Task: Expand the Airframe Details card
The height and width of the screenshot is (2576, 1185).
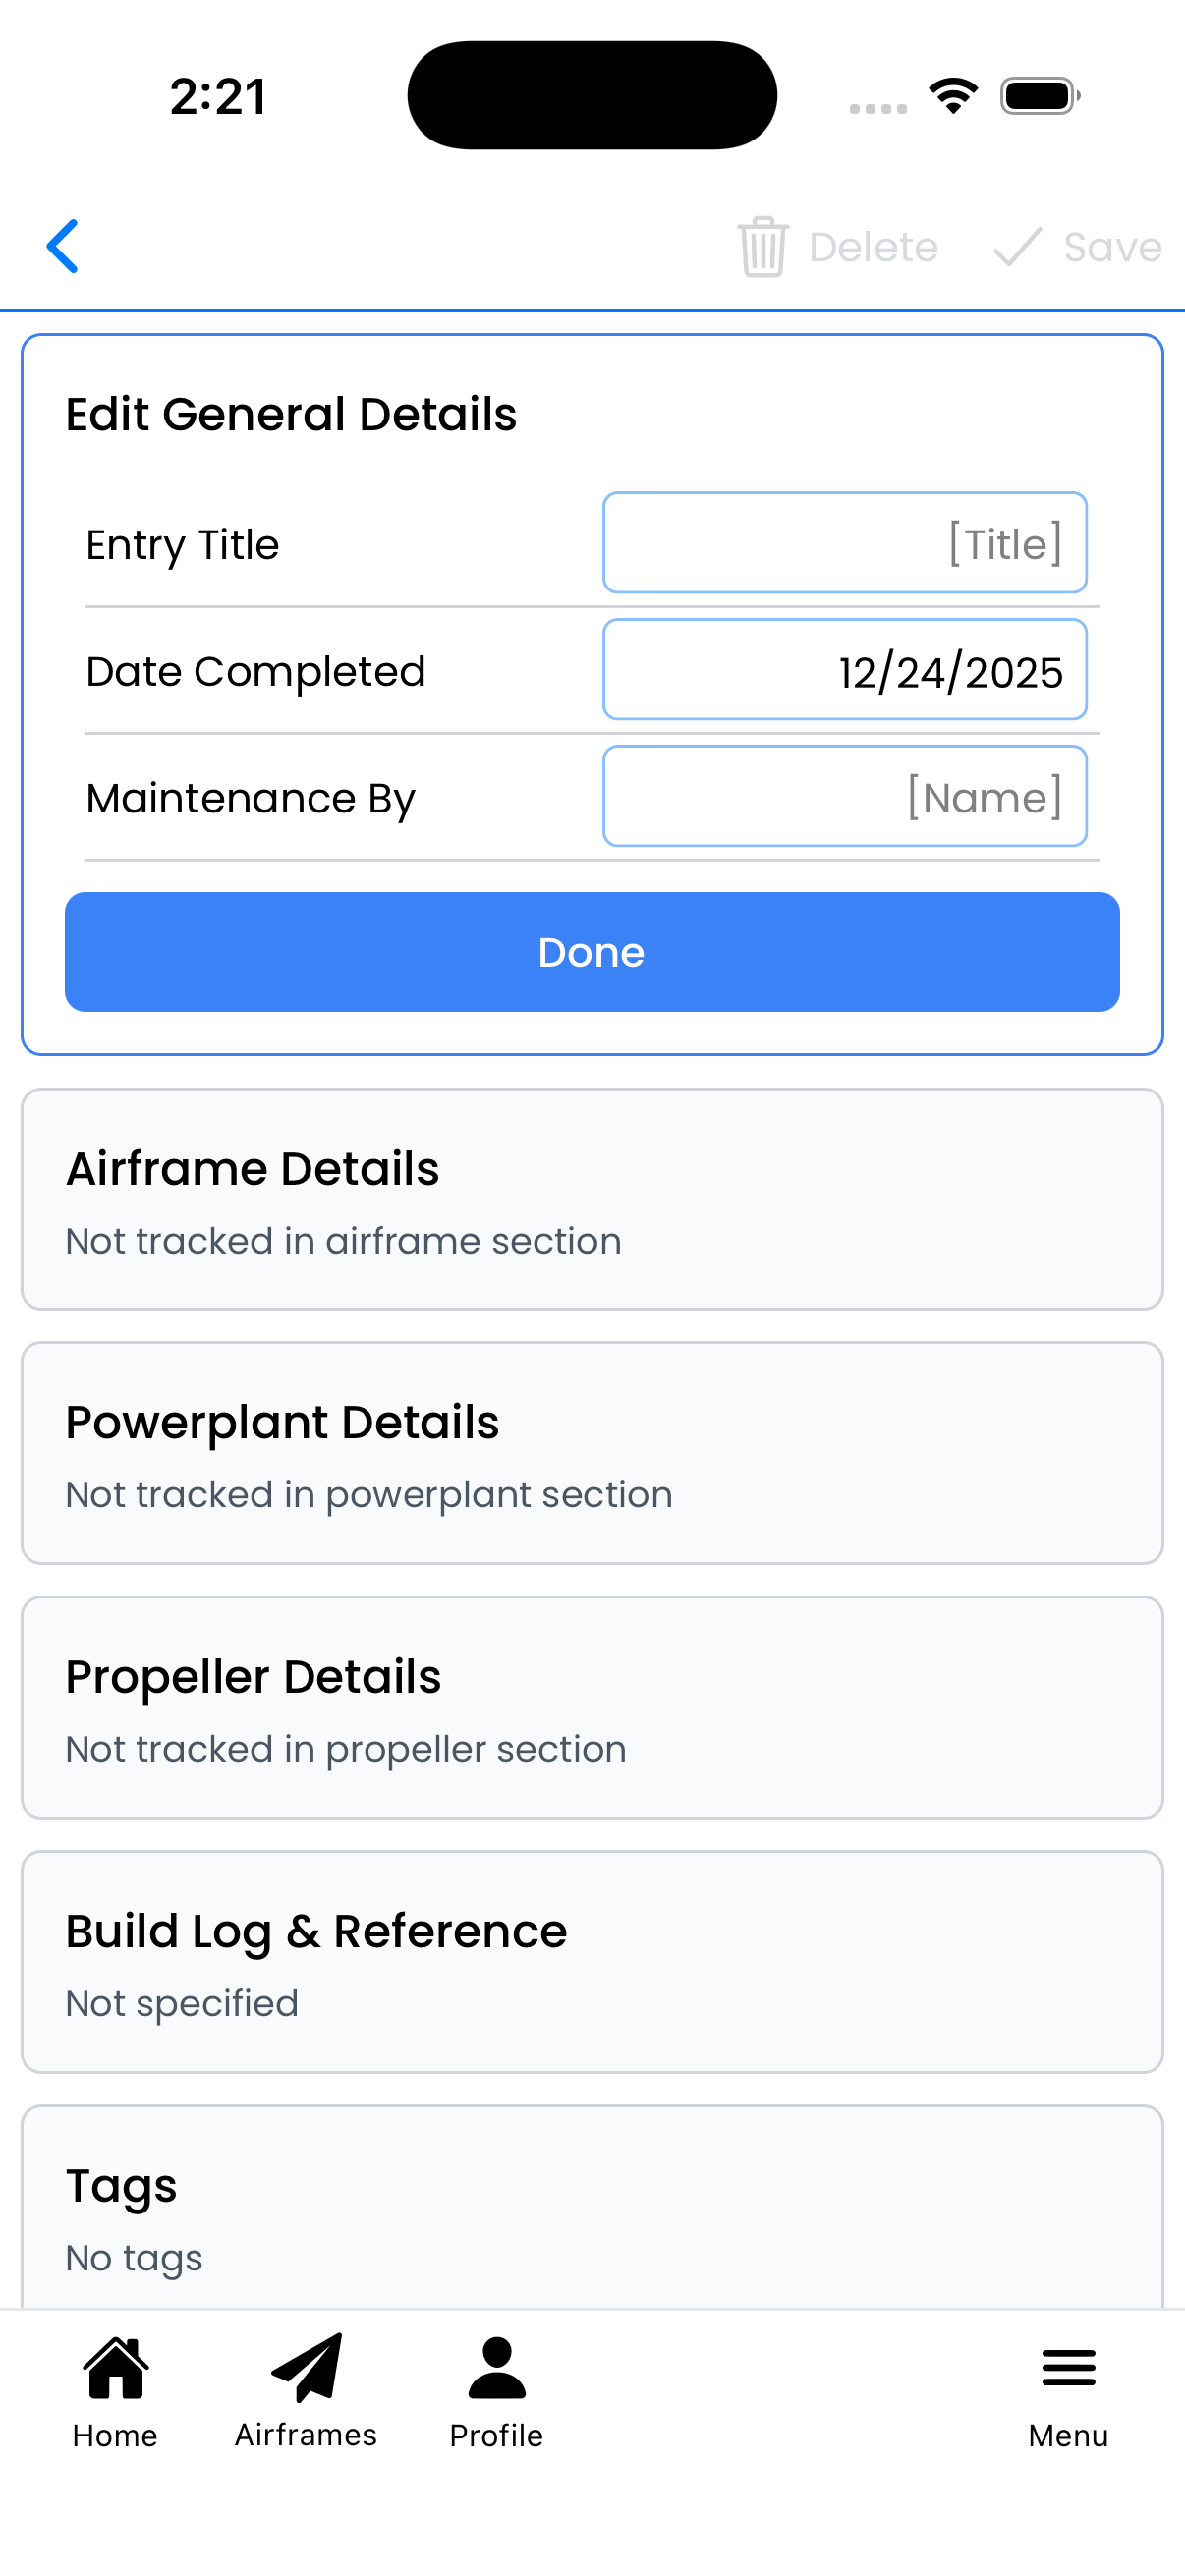Action: tap(592, 1199)
